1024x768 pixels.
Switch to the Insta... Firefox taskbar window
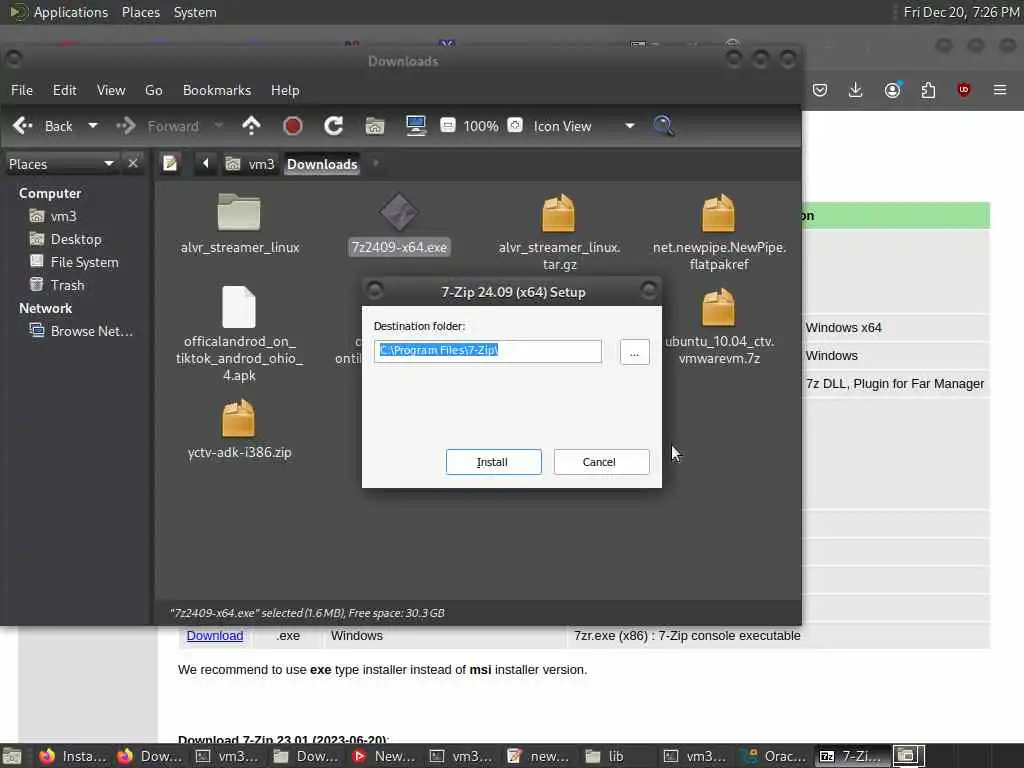coord(73,756)
